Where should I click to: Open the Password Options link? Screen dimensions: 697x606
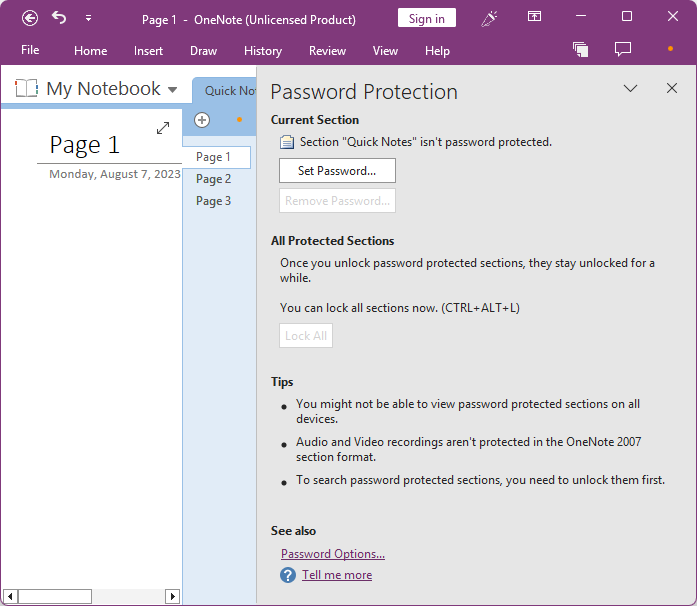click(x=333, y=554)
